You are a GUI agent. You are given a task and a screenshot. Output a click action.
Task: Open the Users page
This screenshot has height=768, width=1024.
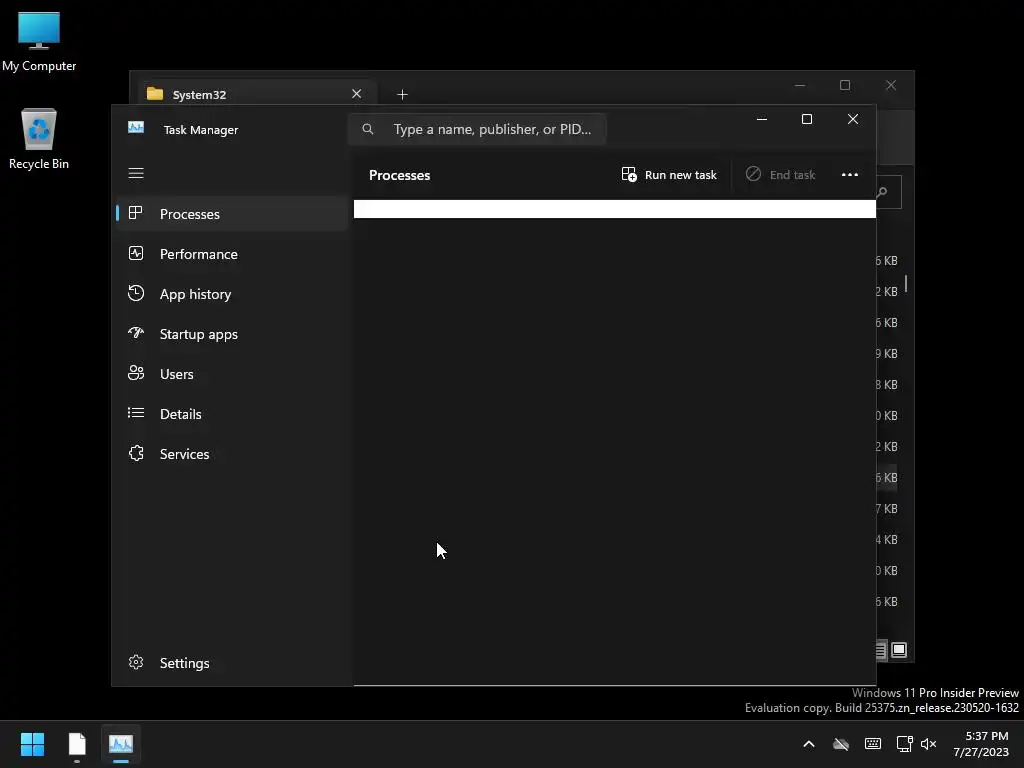(232, 374)
